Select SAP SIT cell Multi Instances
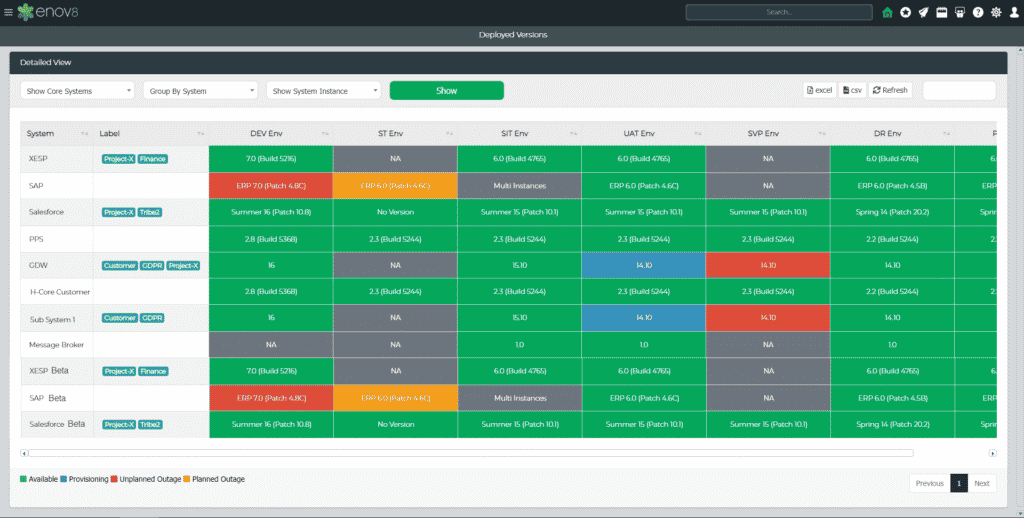This screenshot has height=518, width=1024. [519, 186]
